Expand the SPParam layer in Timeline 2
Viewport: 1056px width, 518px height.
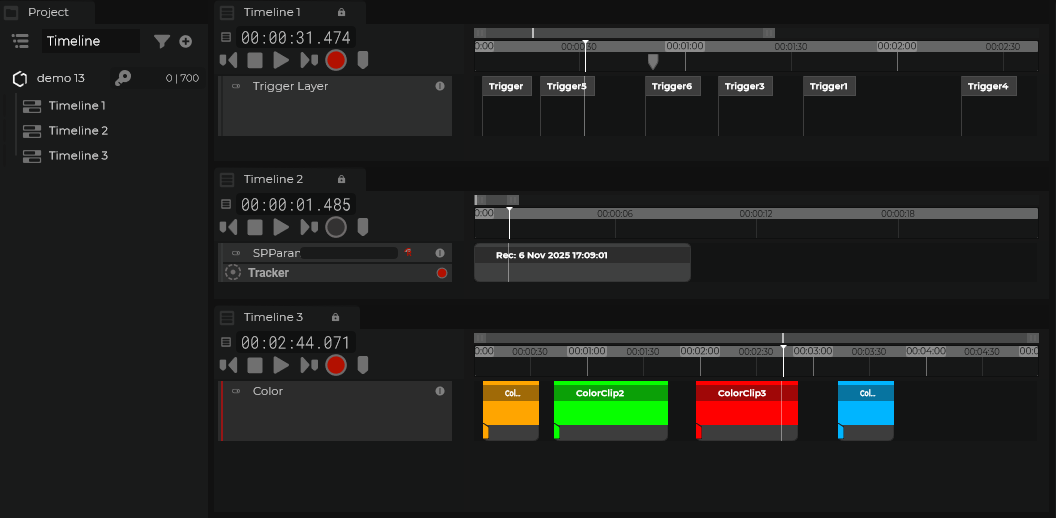236,253
